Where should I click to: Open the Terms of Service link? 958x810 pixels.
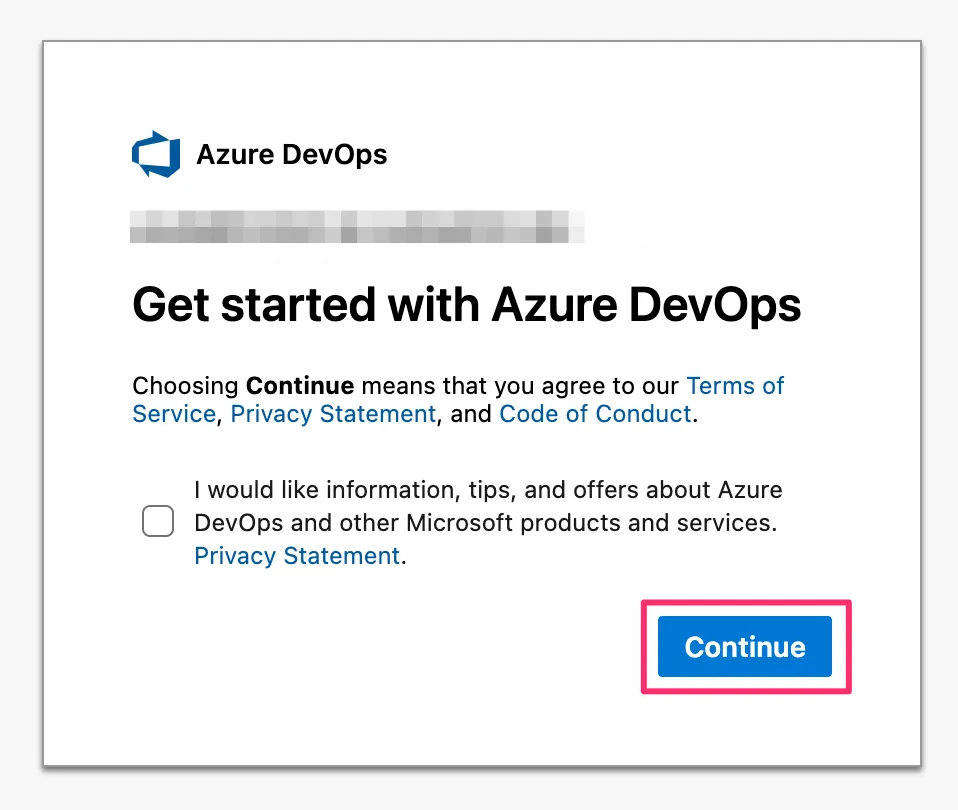[735, 386]
